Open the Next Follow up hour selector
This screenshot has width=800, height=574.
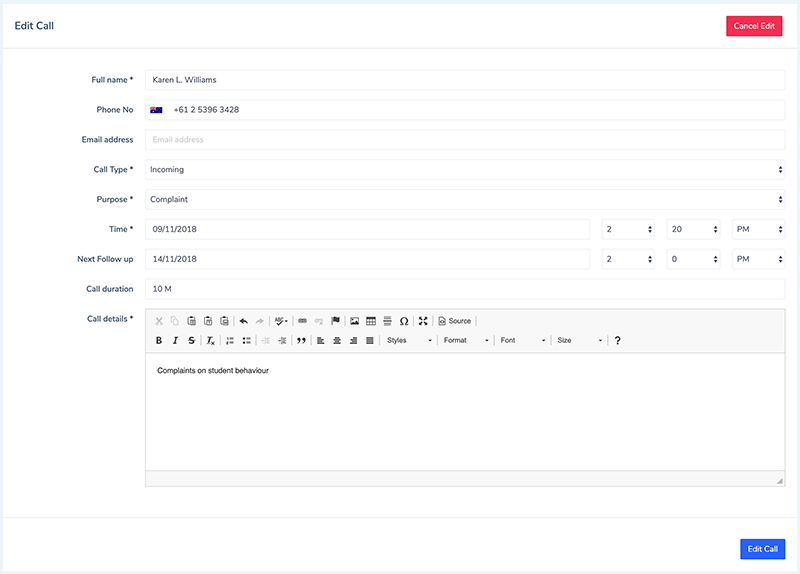point(628,259)
